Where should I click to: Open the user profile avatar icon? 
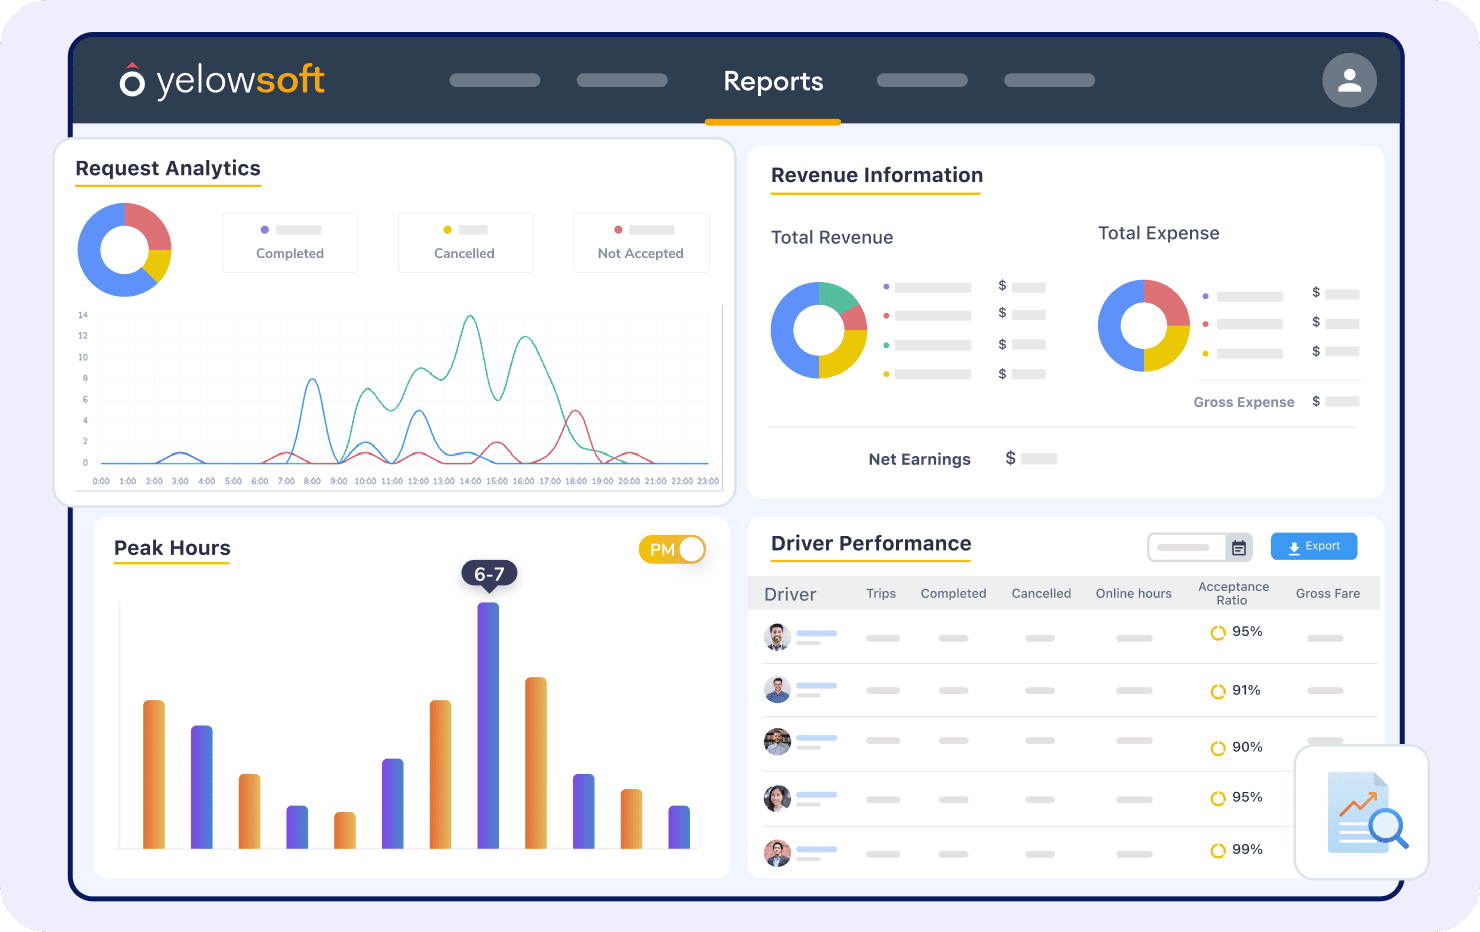[1349, 80]
